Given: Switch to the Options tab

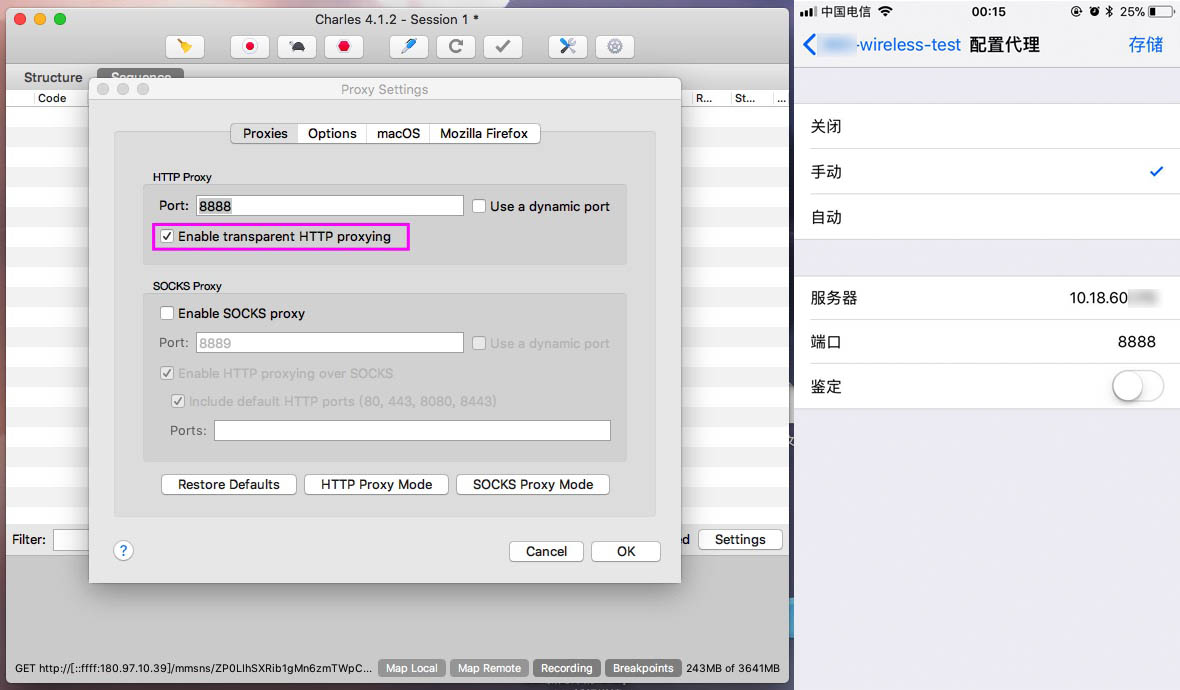Looking at the screenshot, I should coord(332,133).
